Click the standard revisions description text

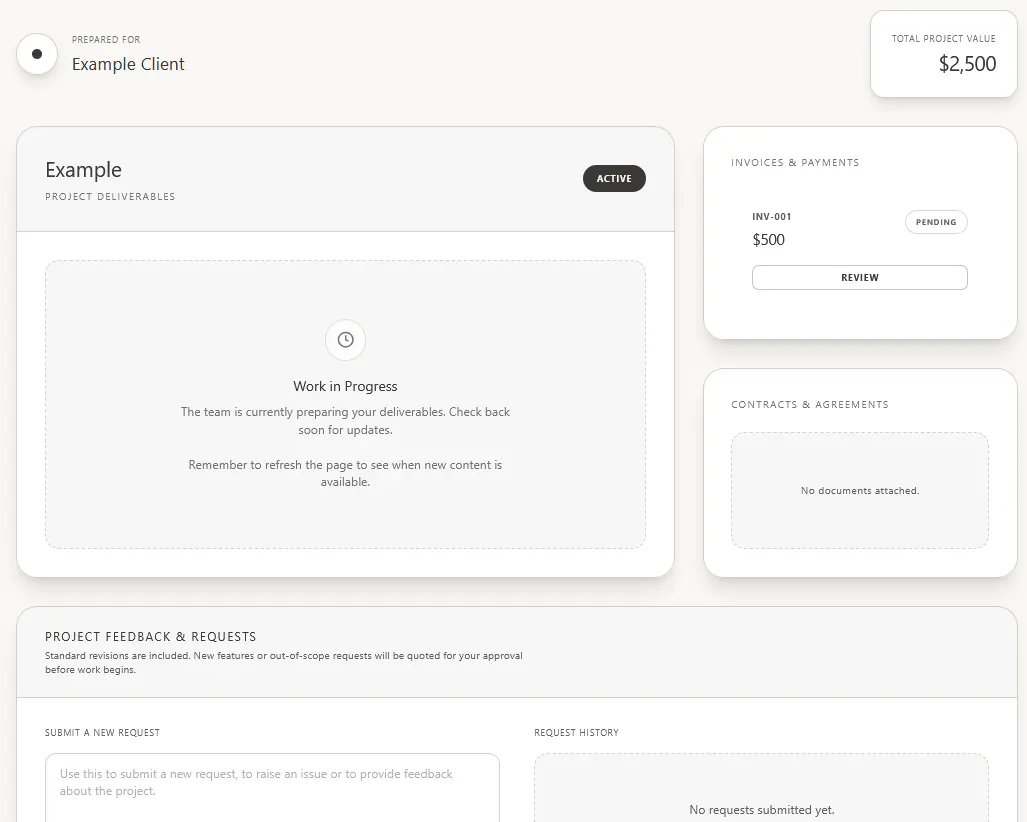click(x=284, y=662)
